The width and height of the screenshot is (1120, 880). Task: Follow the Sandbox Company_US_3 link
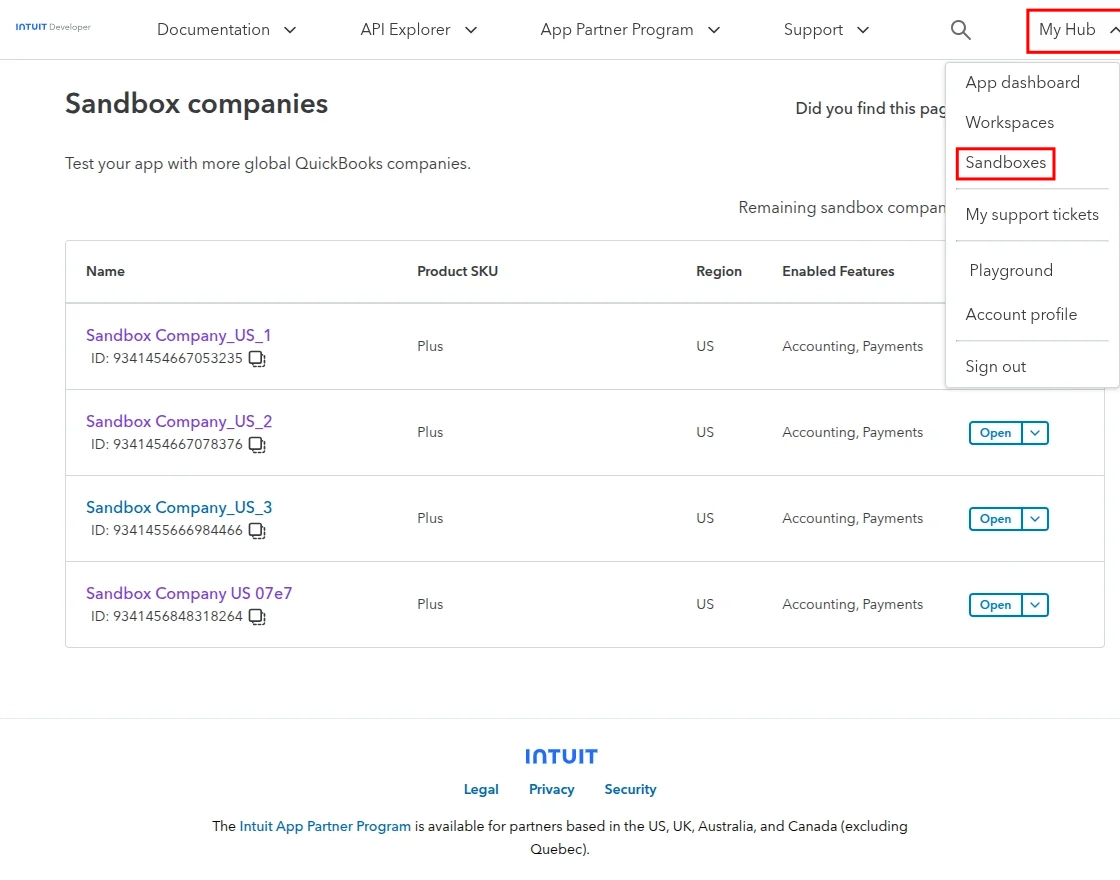[x=179, y=507]
